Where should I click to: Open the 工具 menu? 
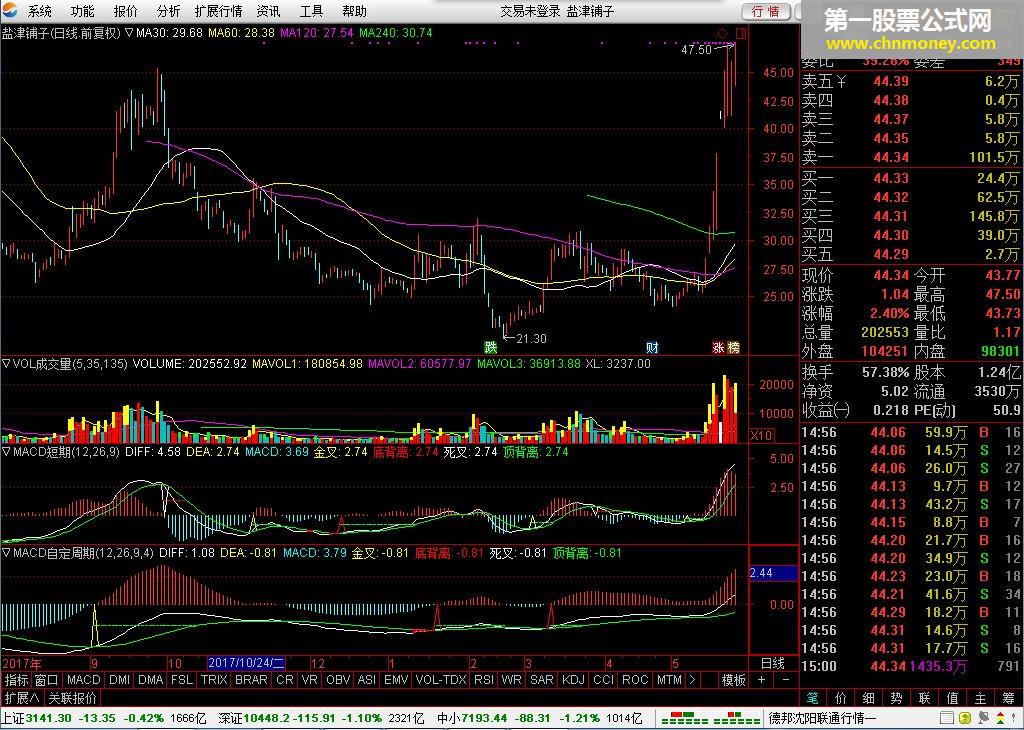pos(311,11)
